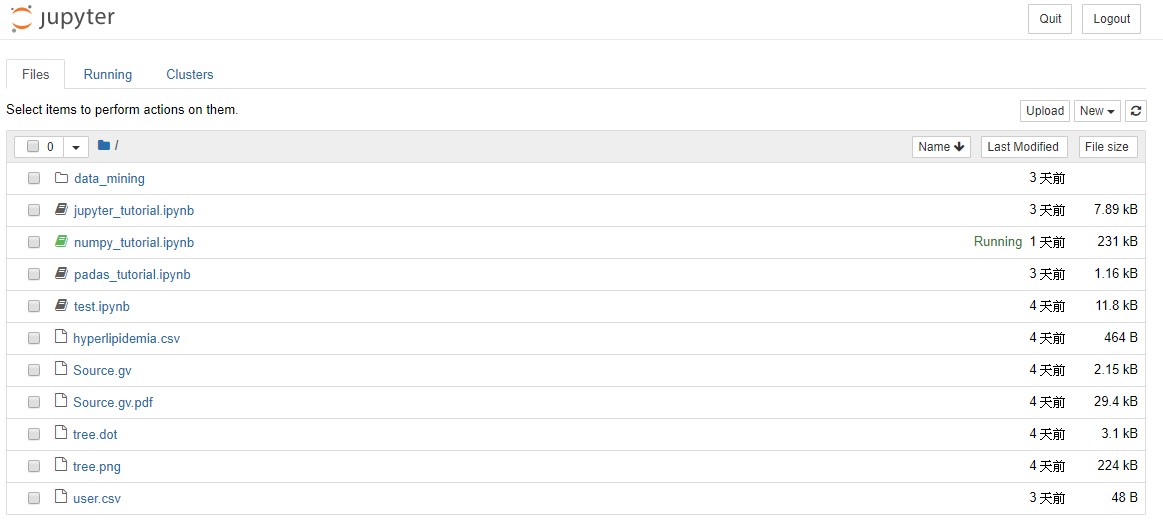Click the file icon beside hyperlipidemia.csv

(x=61, y=338)
